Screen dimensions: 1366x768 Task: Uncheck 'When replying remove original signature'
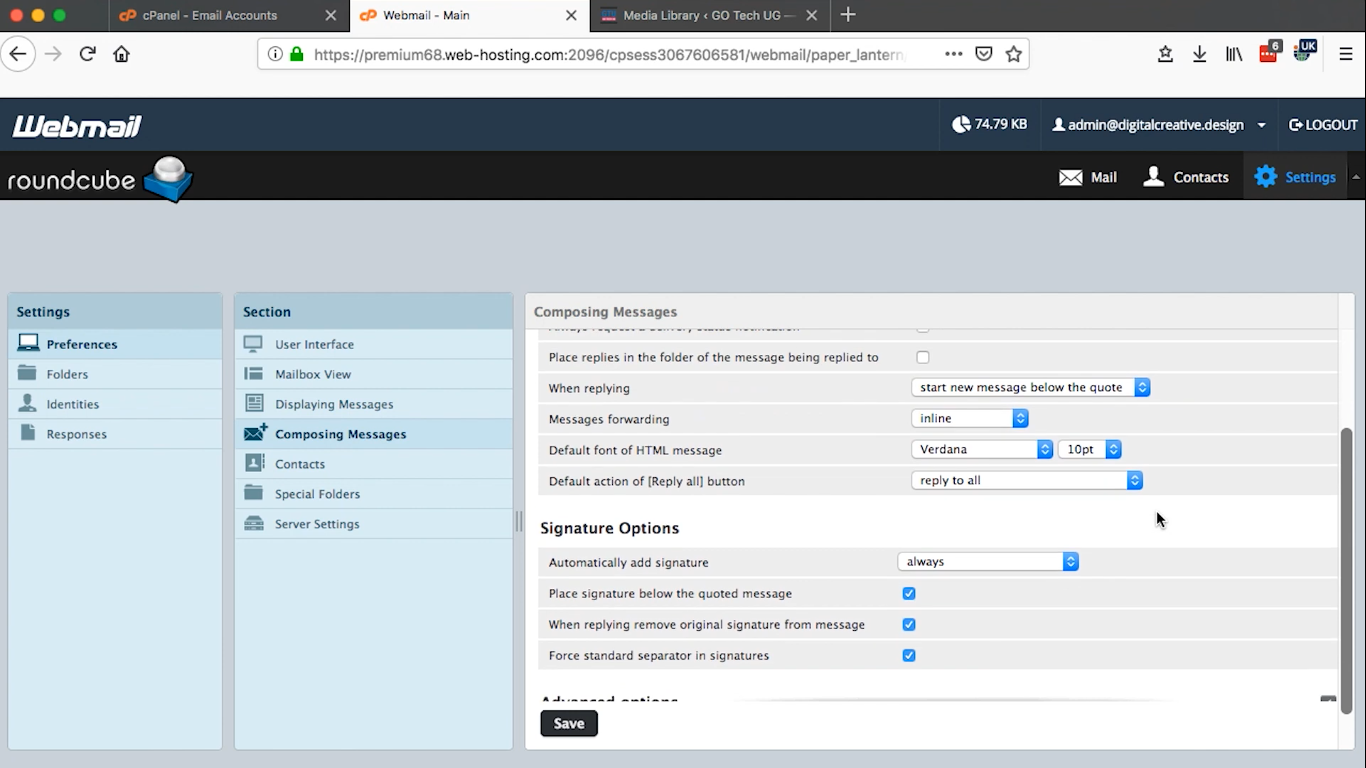909,624
